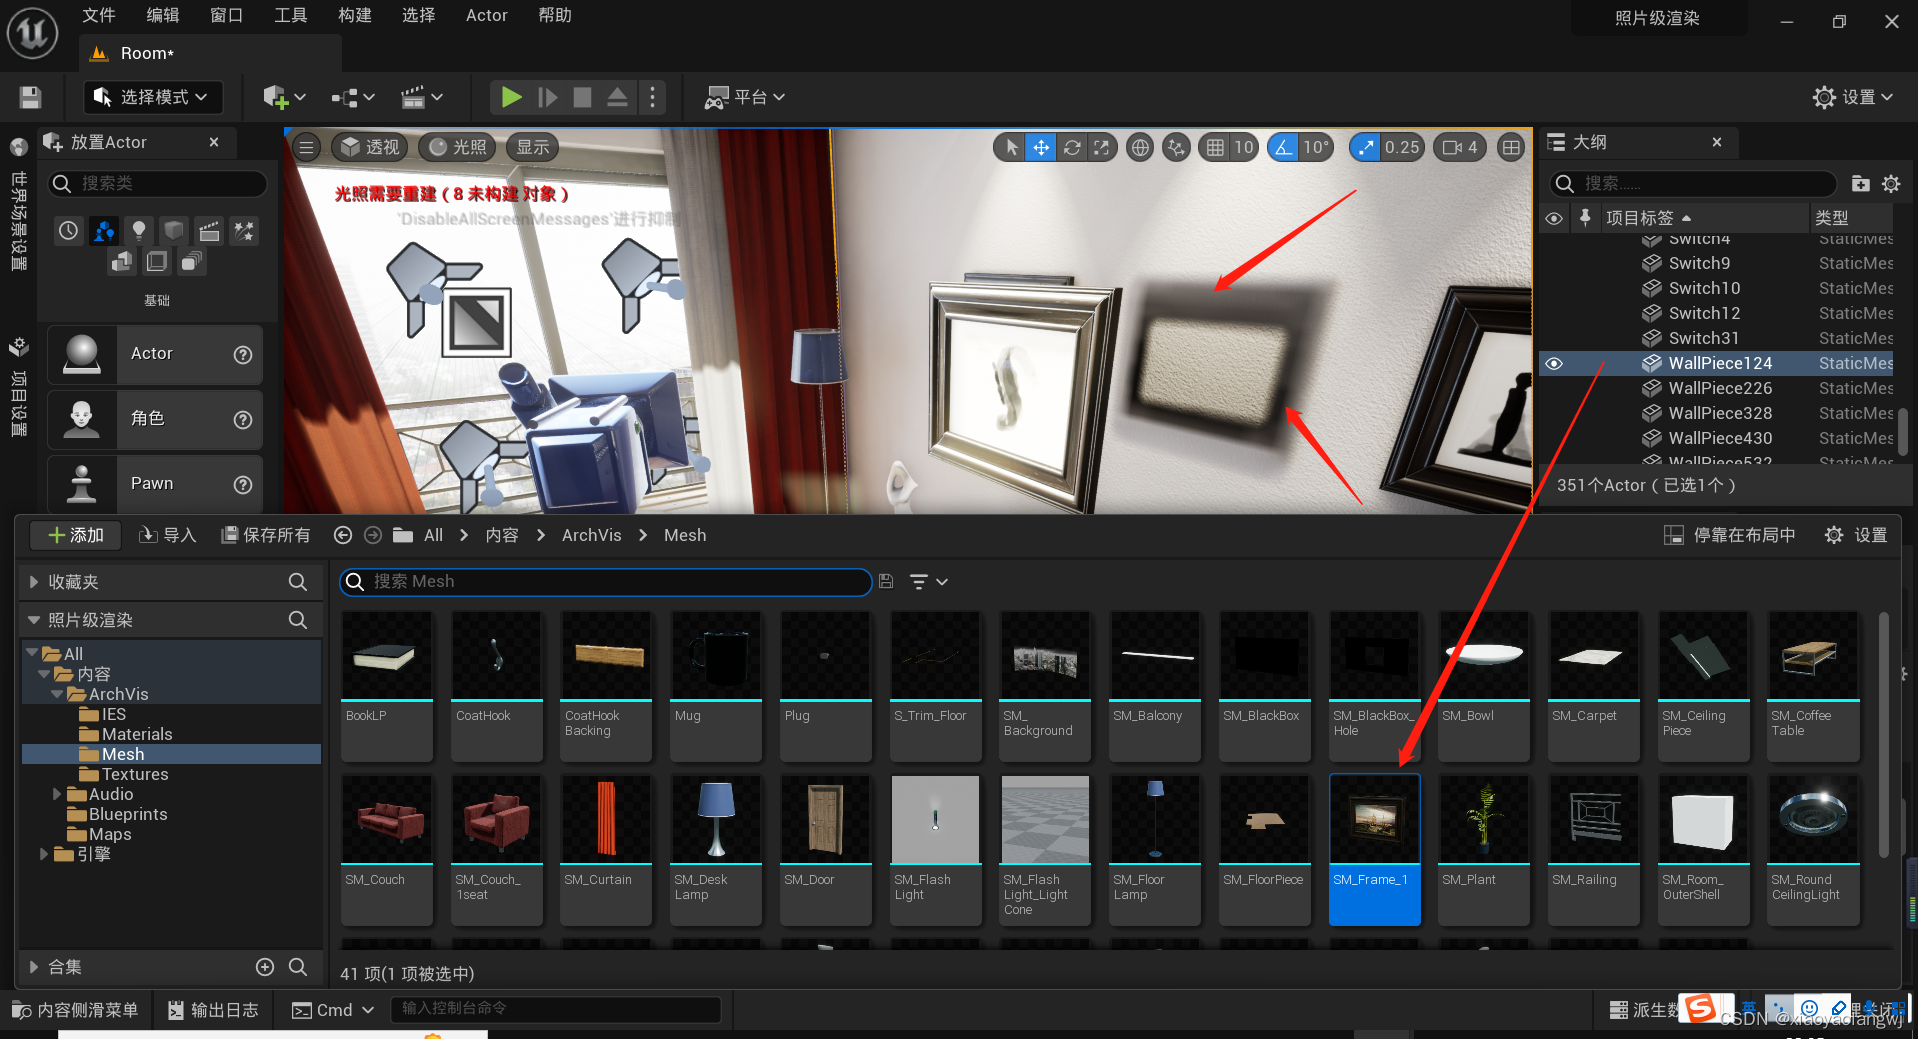Select the scale gizmo tool in viewport
This screenshot has width=1918, height=1039.
coord(1101,148)
